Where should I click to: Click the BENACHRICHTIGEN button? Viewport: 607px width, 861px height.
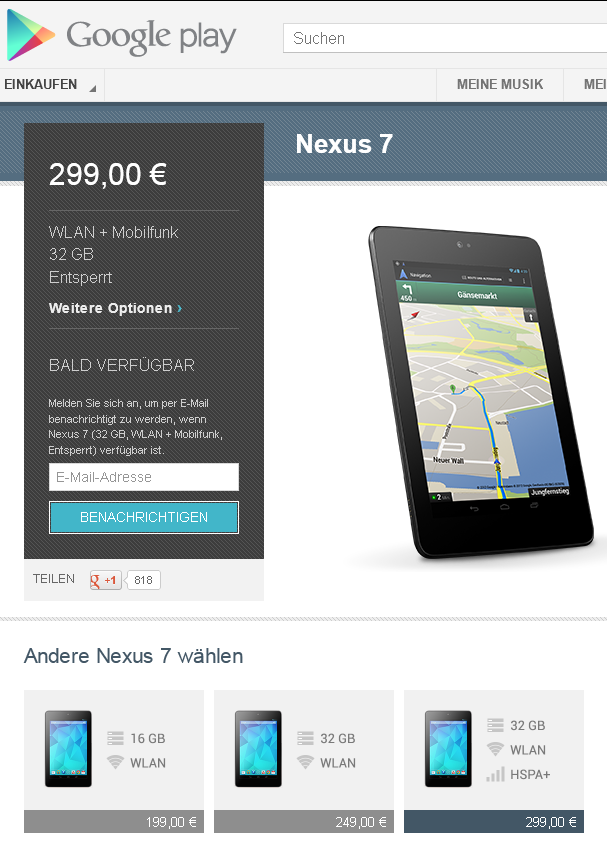(x=144, y=517)
